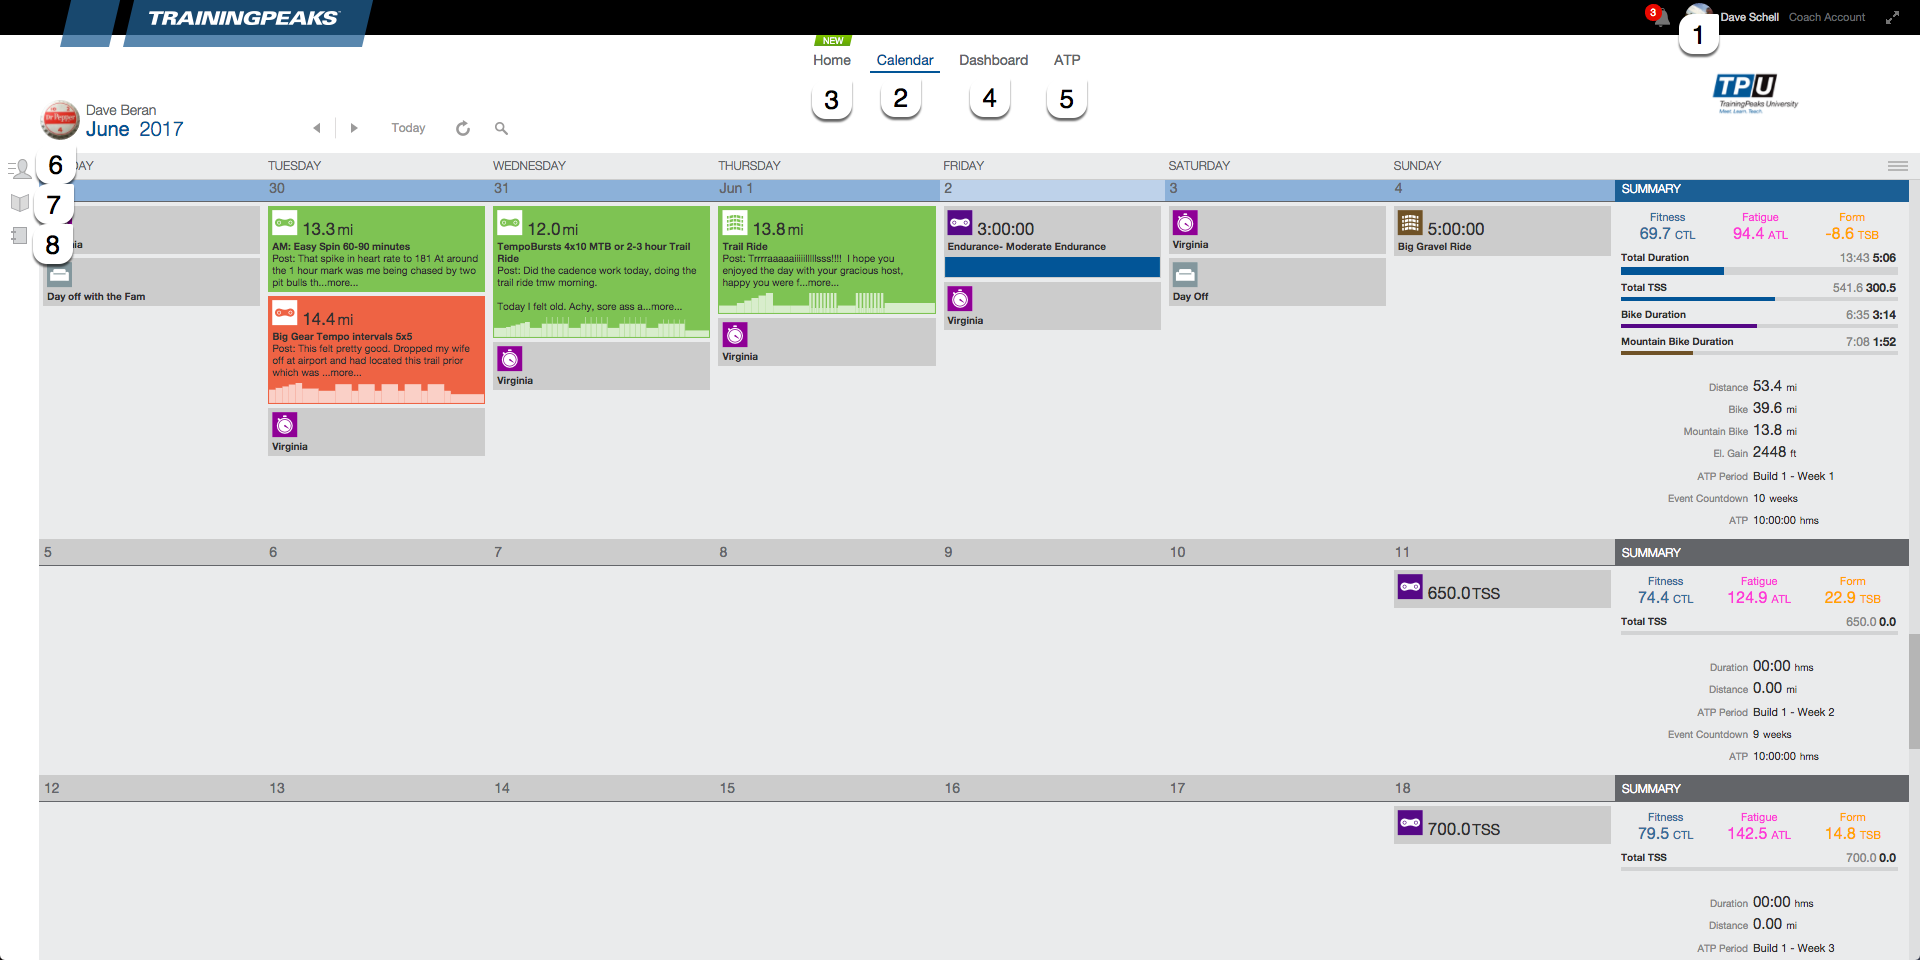This screenshot has width=1920, height=960.
Task: Click Dave Beran's athlete avatar
Action: pos(60,120)
